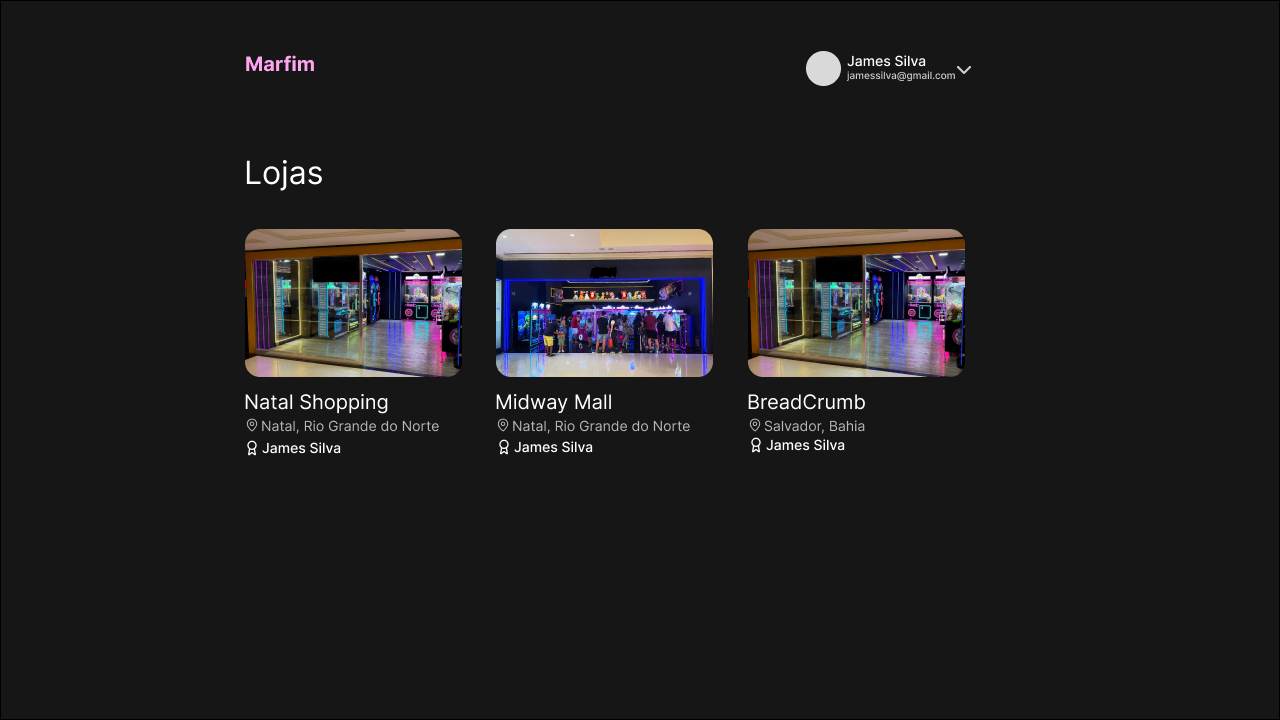Select the Midway Mall store title
The image size is (1280, 720).
pyautogui.click(x=553, y=402)
